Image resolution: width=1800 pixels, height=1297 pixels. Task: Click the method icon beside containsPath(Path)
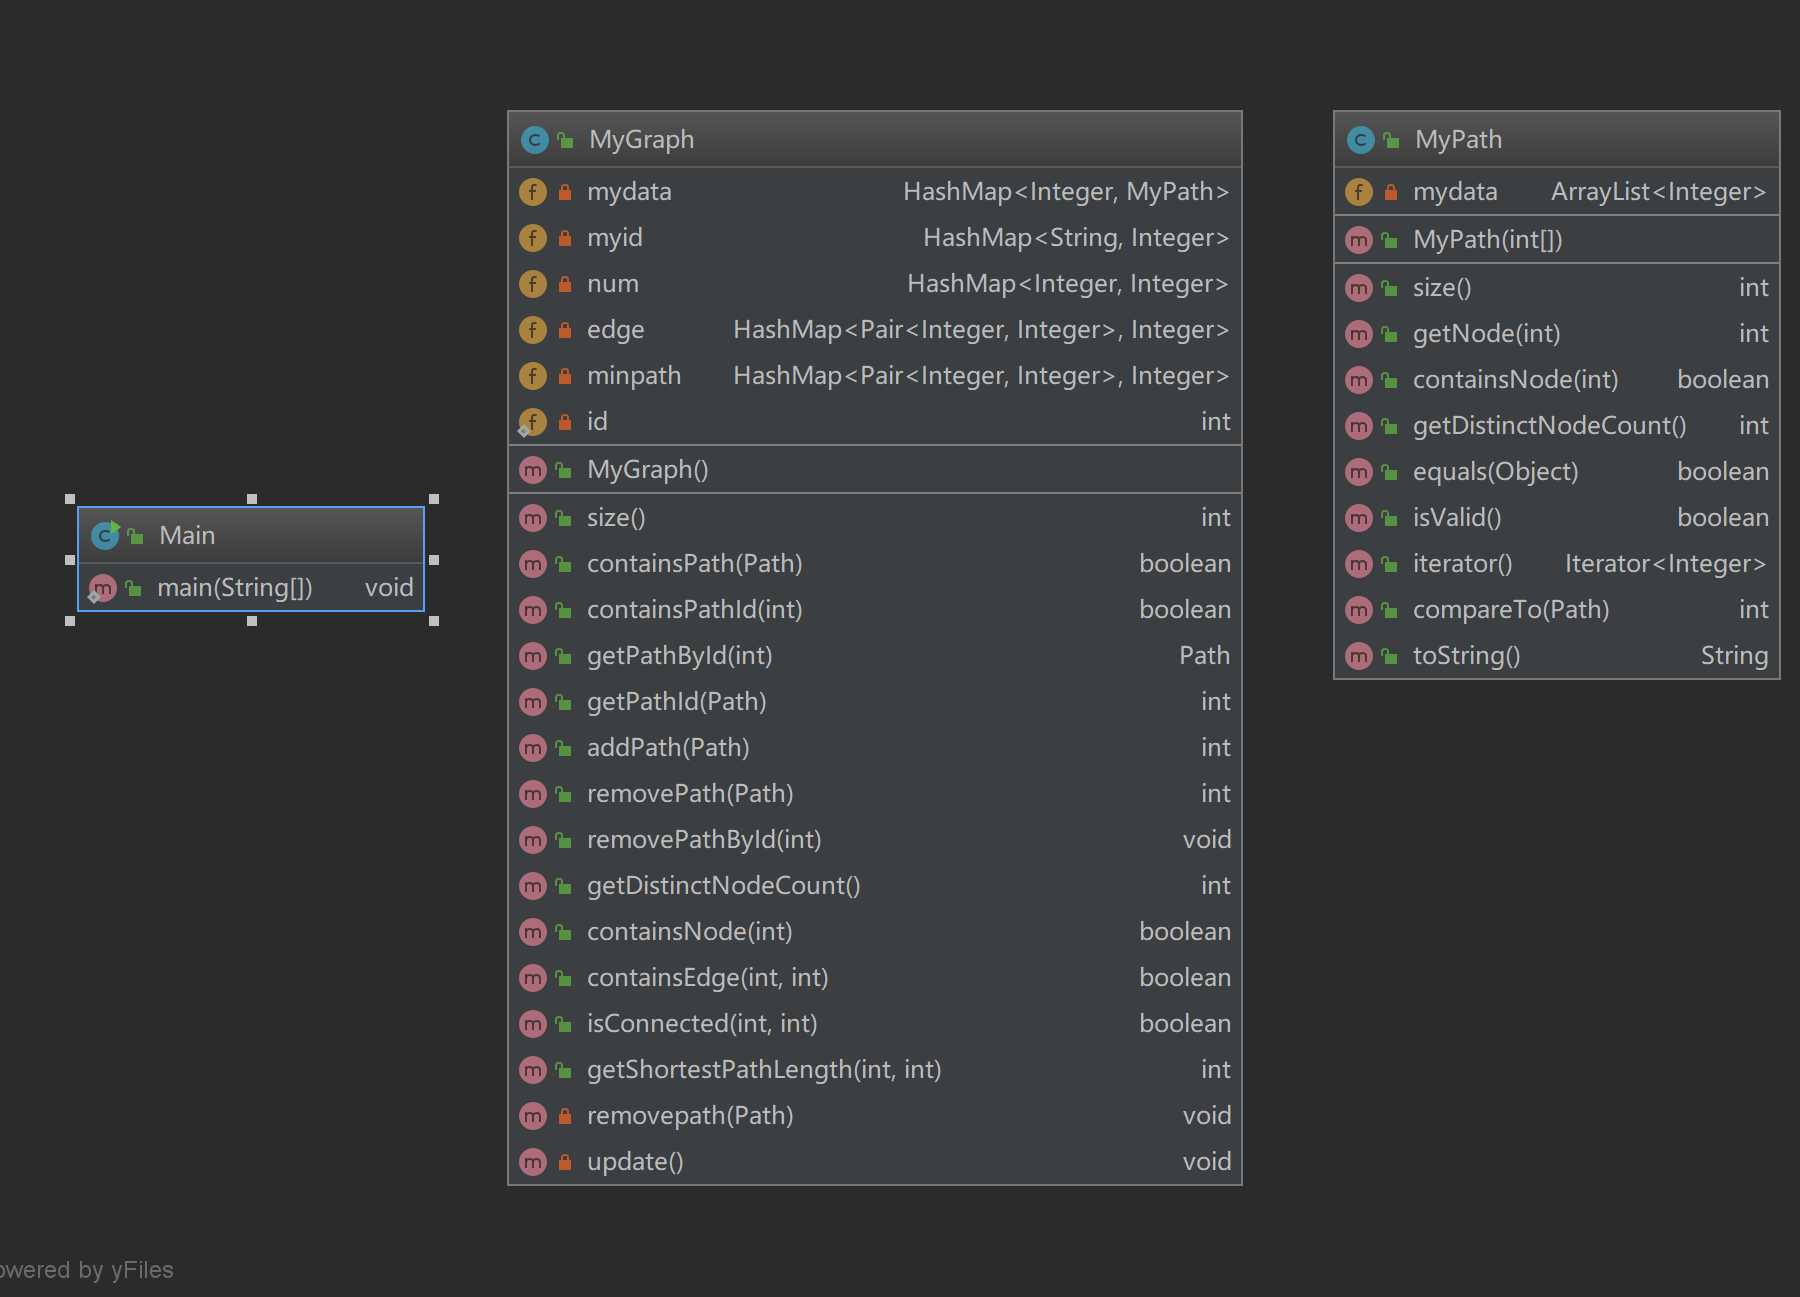click(533, 564)
